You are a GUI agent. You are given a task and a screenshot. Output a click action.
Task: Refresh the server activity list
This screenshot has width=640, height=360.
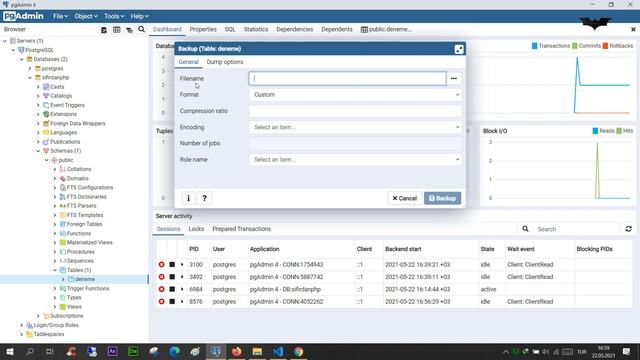pos(629,229)
